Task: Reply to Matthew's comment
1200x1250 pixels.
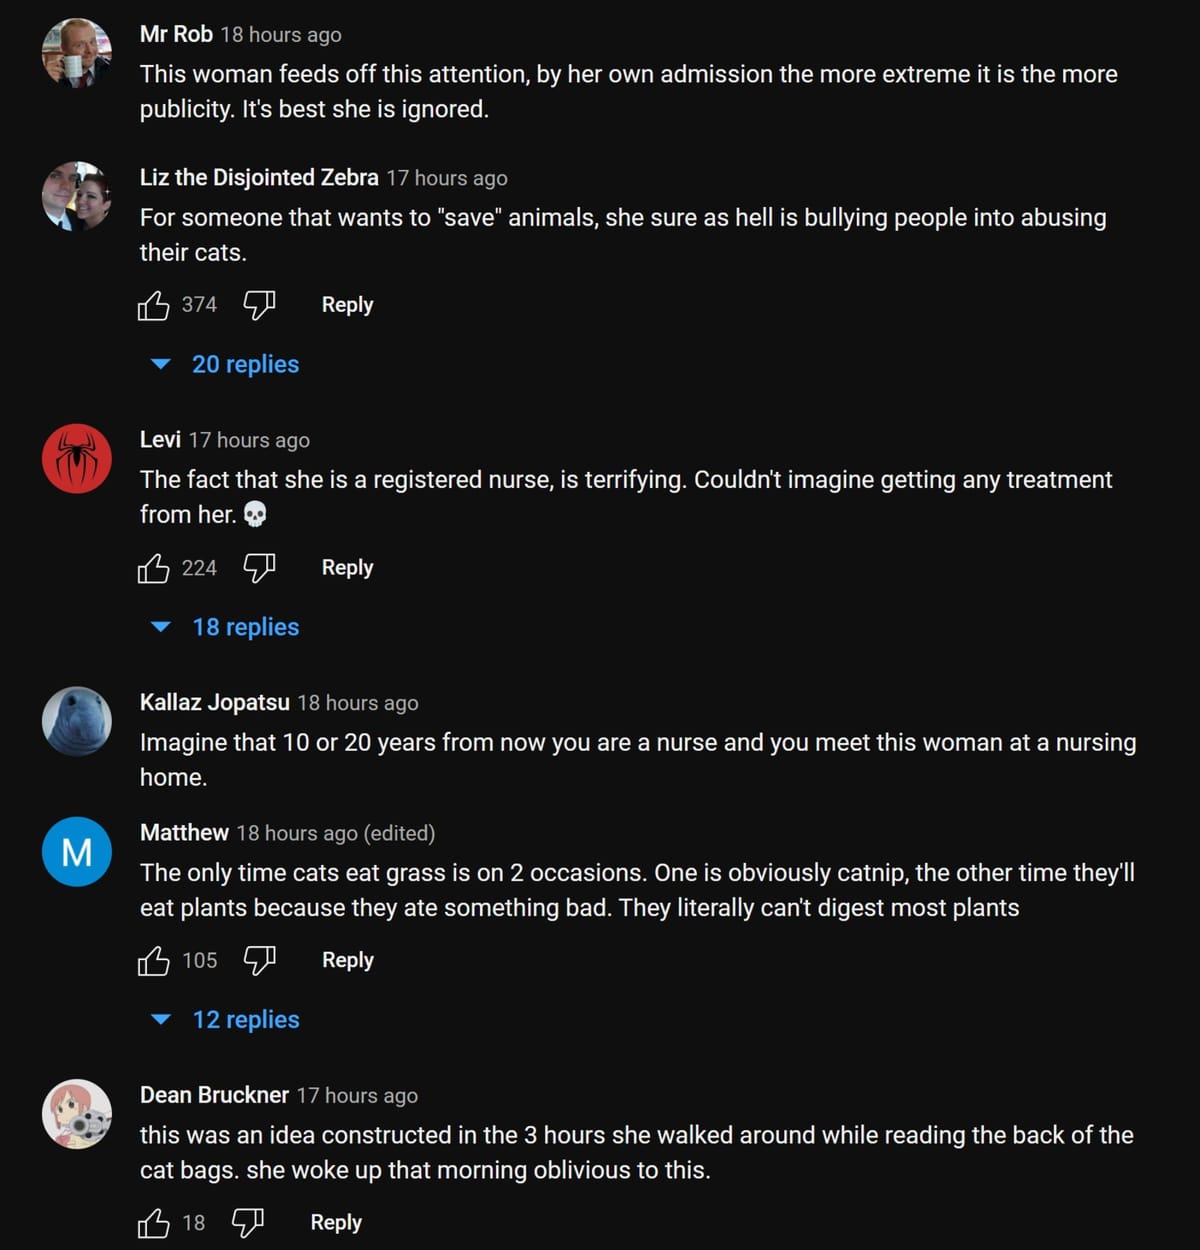Action: point(347,961)
